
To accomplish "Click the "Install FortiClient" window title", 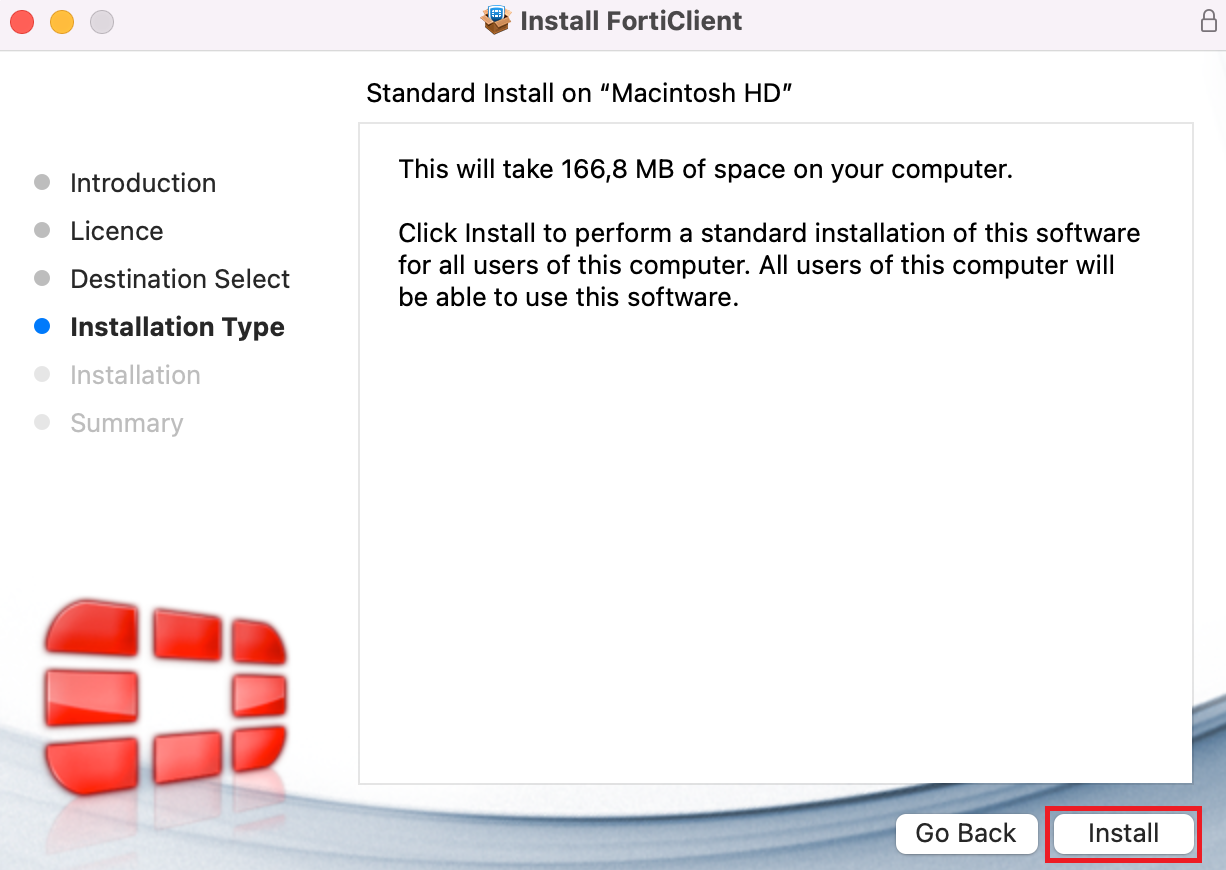I will pos(631,21).
